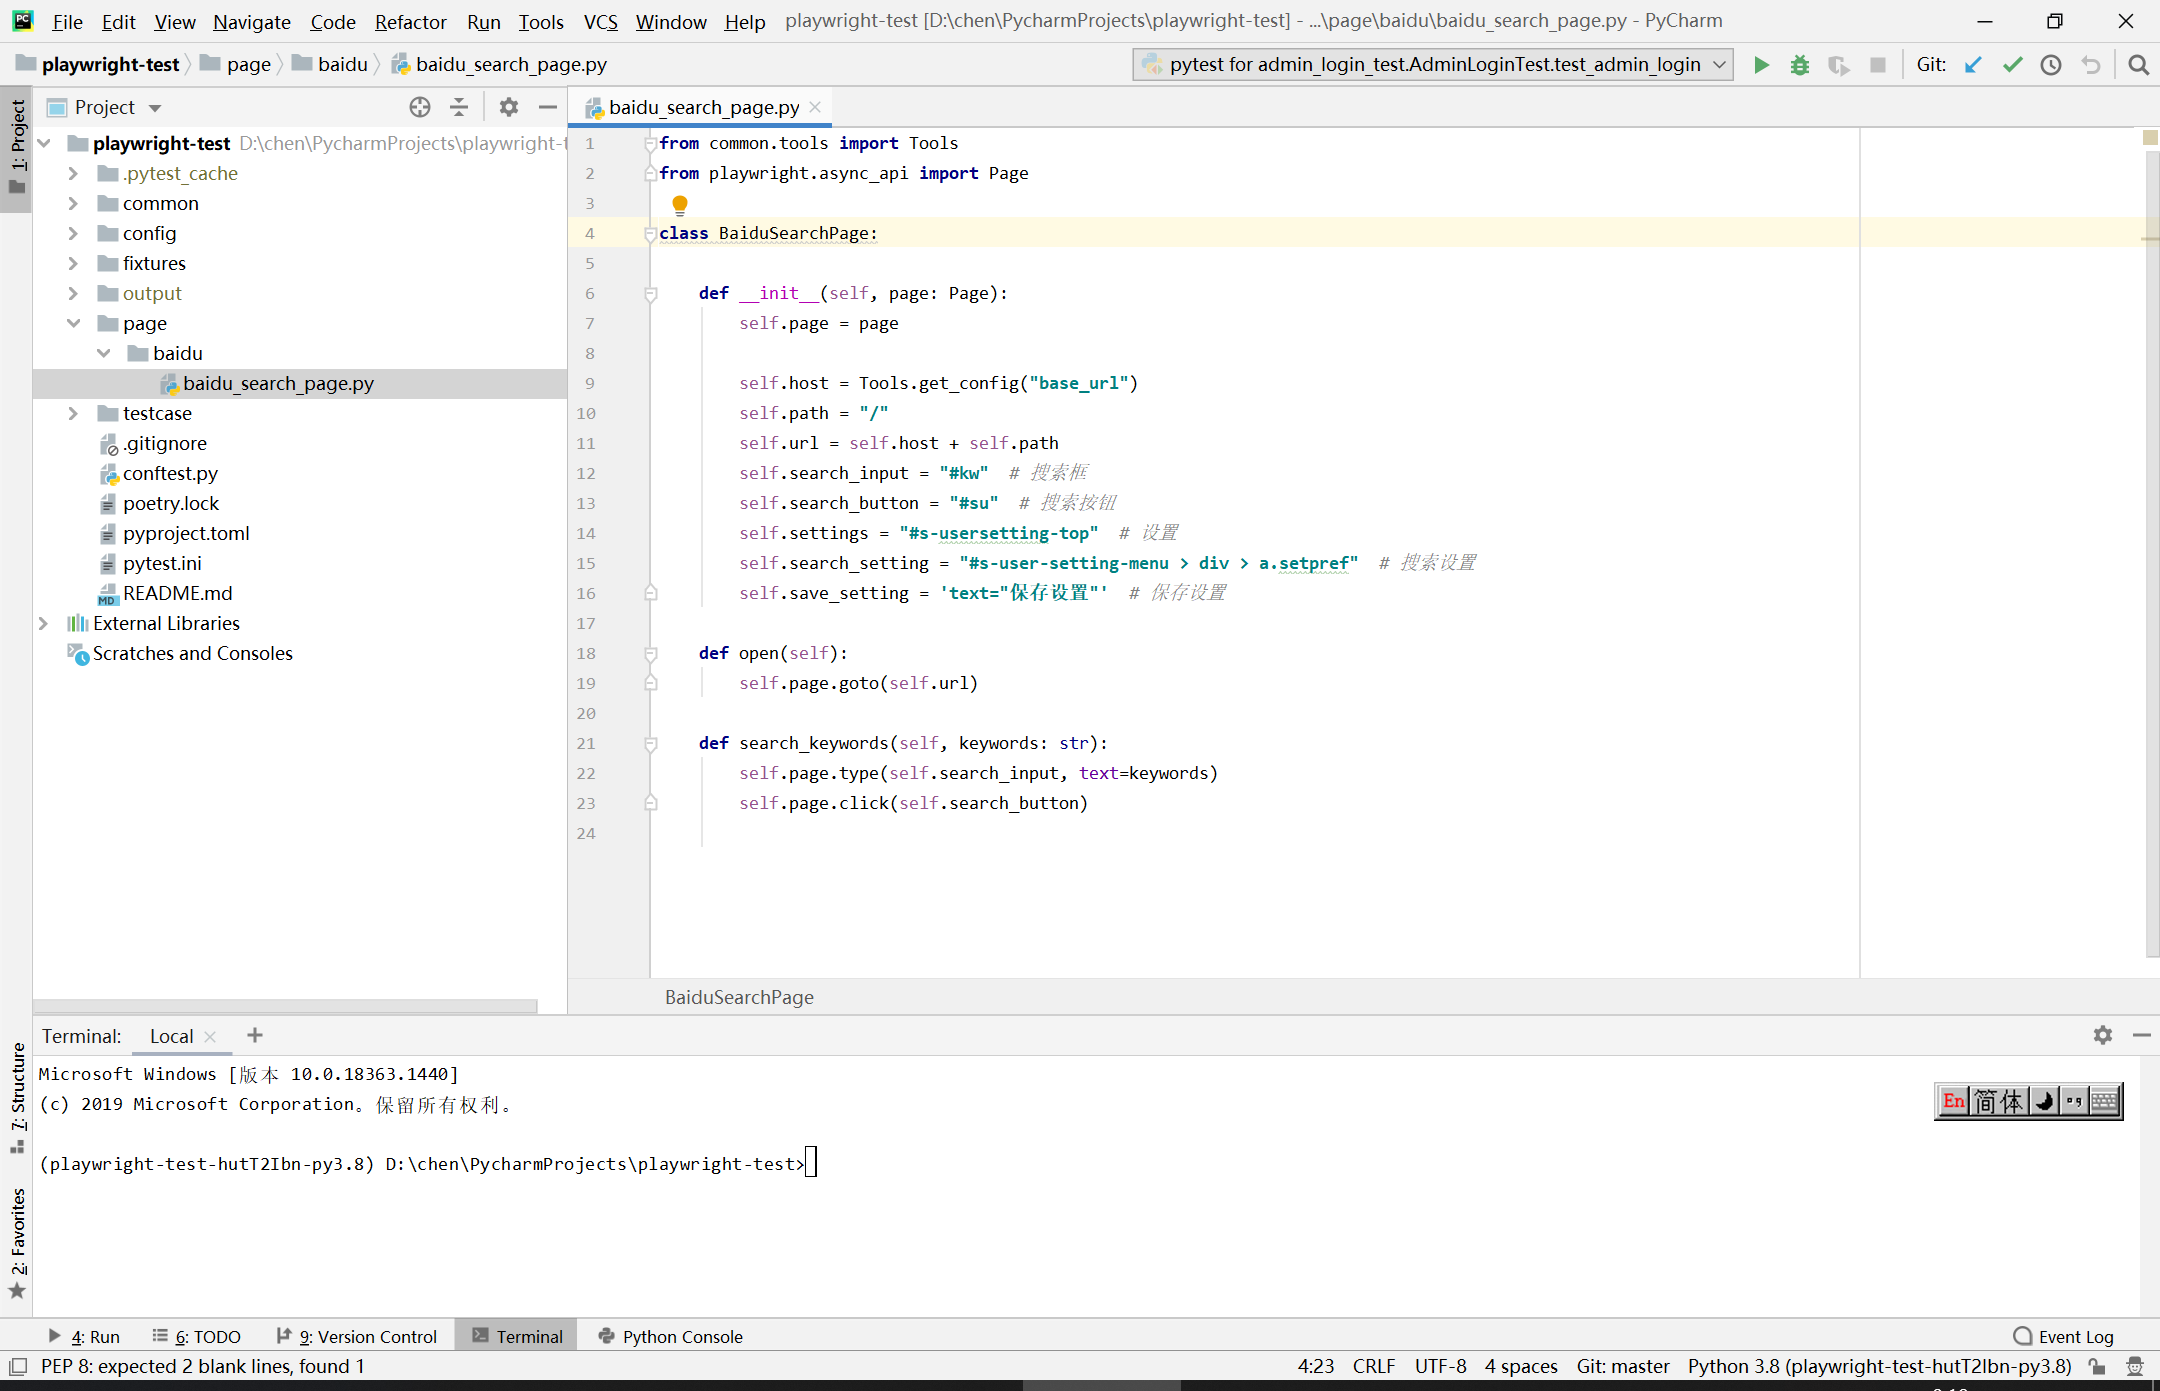Click locate file crosshair icon in Project panel
This screenshot has width=2160, height=1391.
[420, 107]
